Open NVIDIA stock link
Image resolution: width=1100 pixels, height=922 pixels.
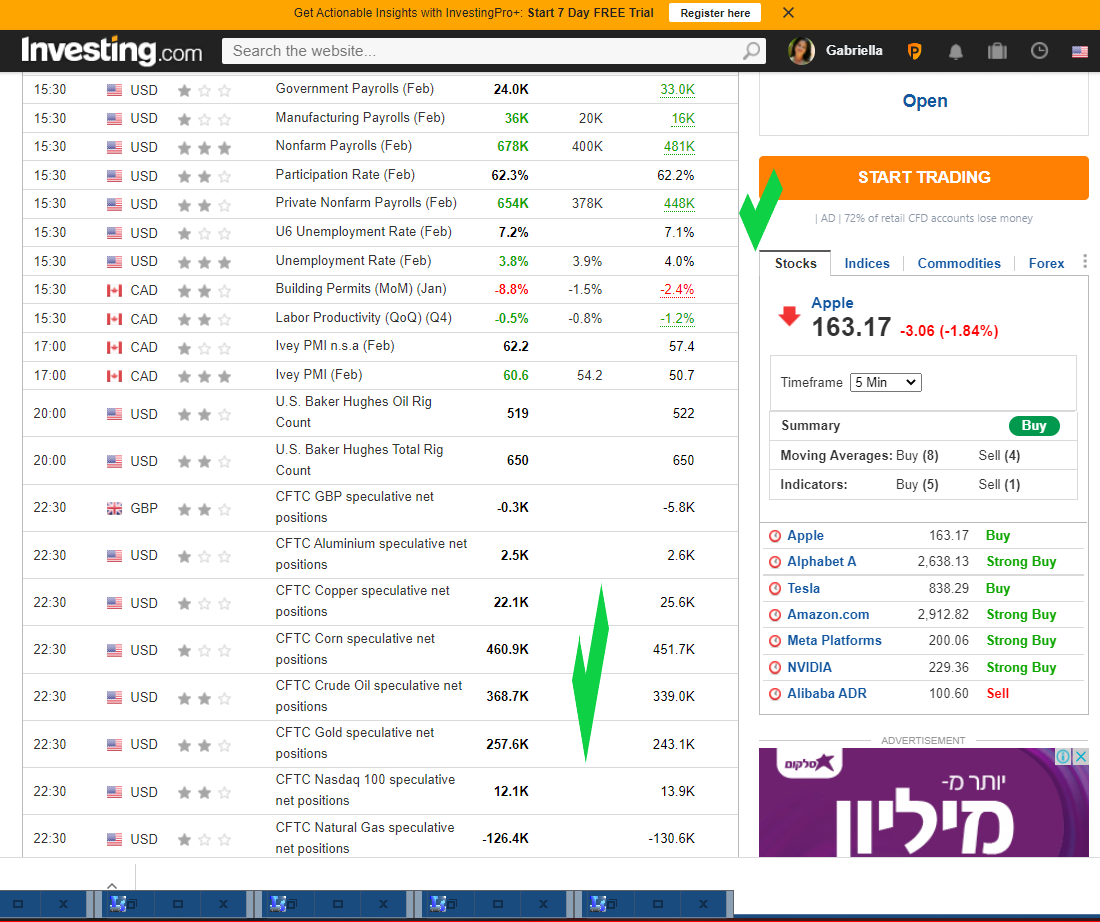click(x=809, y=667)
